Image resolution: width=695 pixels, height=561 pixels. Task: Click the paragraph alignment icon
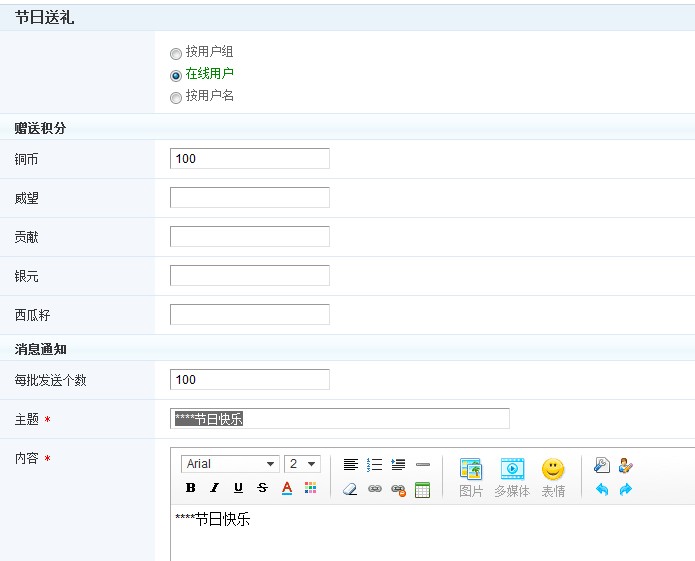pyautogui.click(x=351, y=464)
